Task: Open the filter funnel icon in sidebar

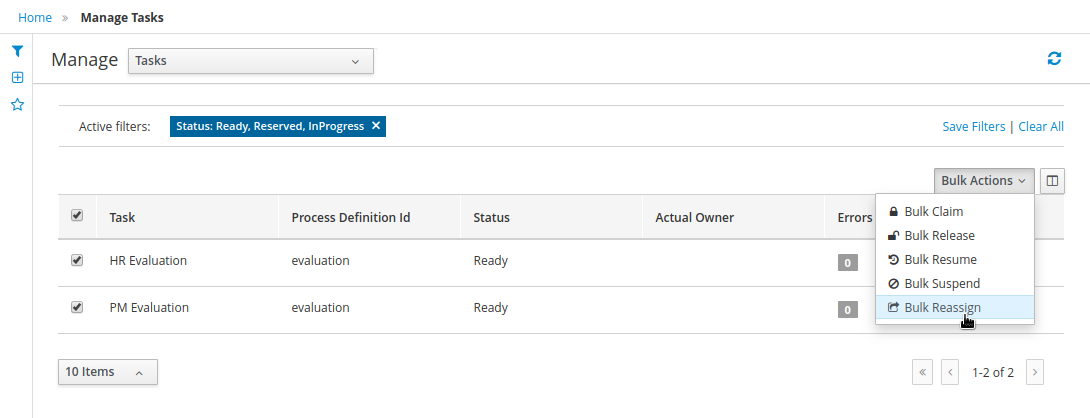Action: [x=17, y=51]
